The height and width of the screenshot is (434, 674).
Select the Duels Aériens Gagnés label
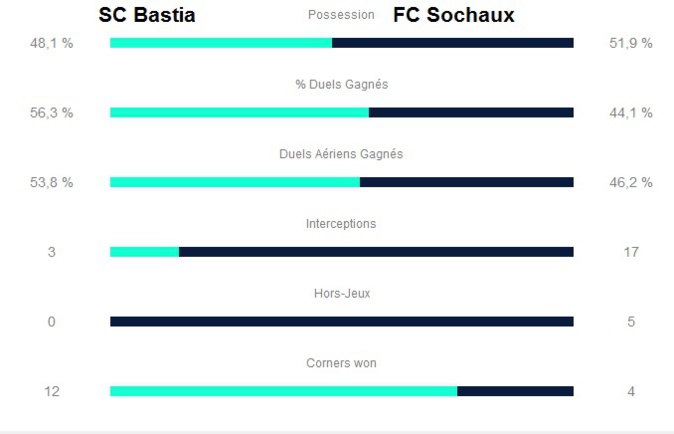pos(341,154)
